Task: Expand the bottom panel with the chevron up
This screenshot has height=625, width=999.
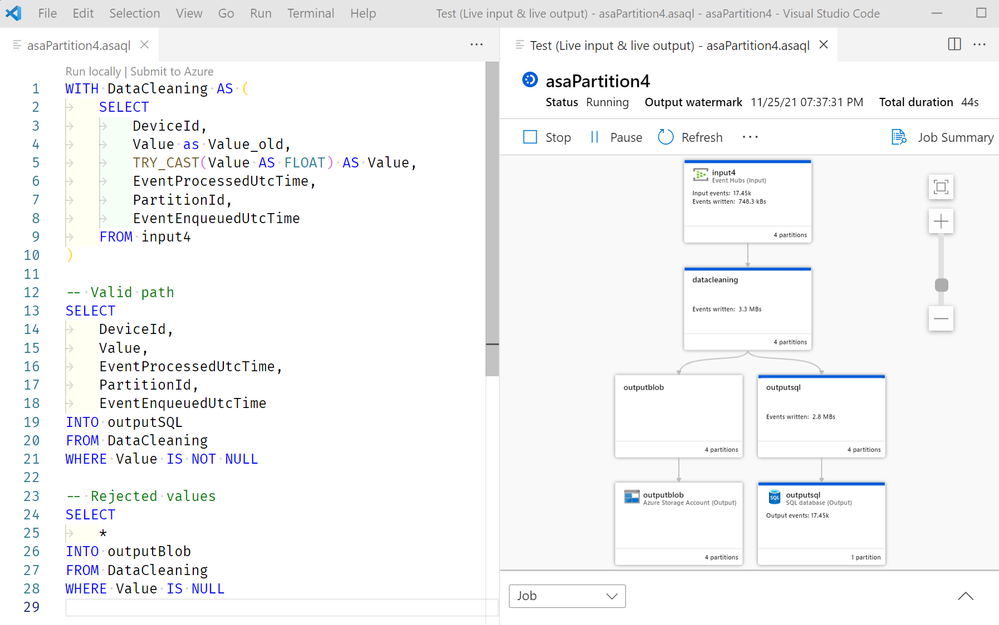Action: point(965,596)
